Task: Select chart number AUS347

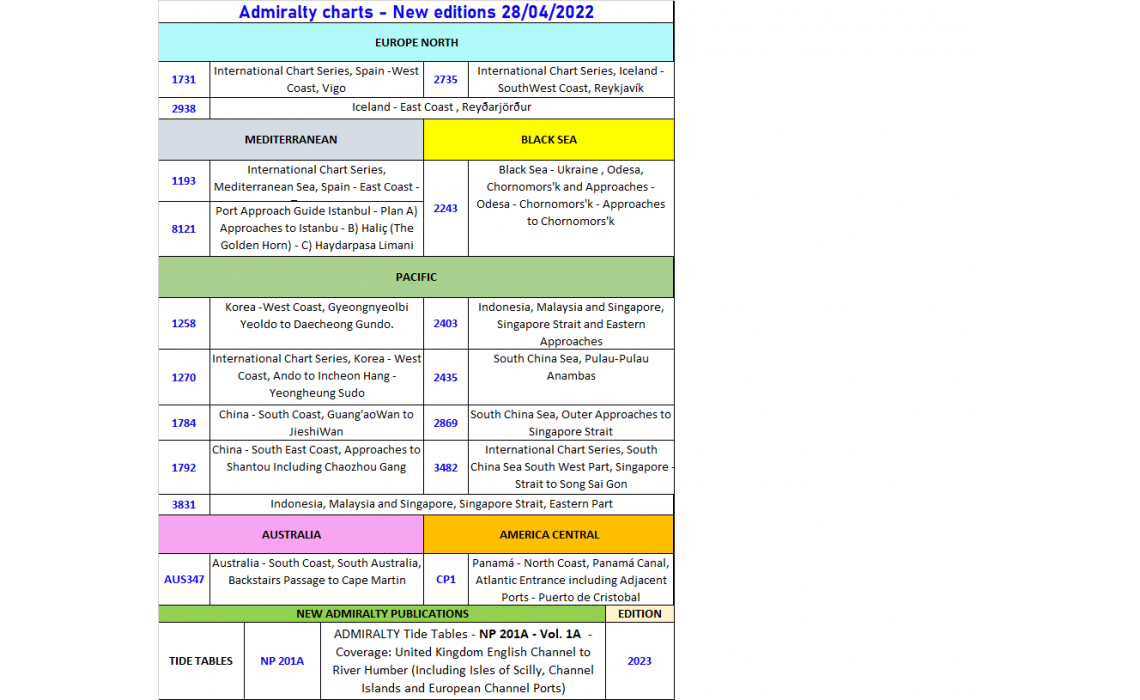Action: (183, 579)
